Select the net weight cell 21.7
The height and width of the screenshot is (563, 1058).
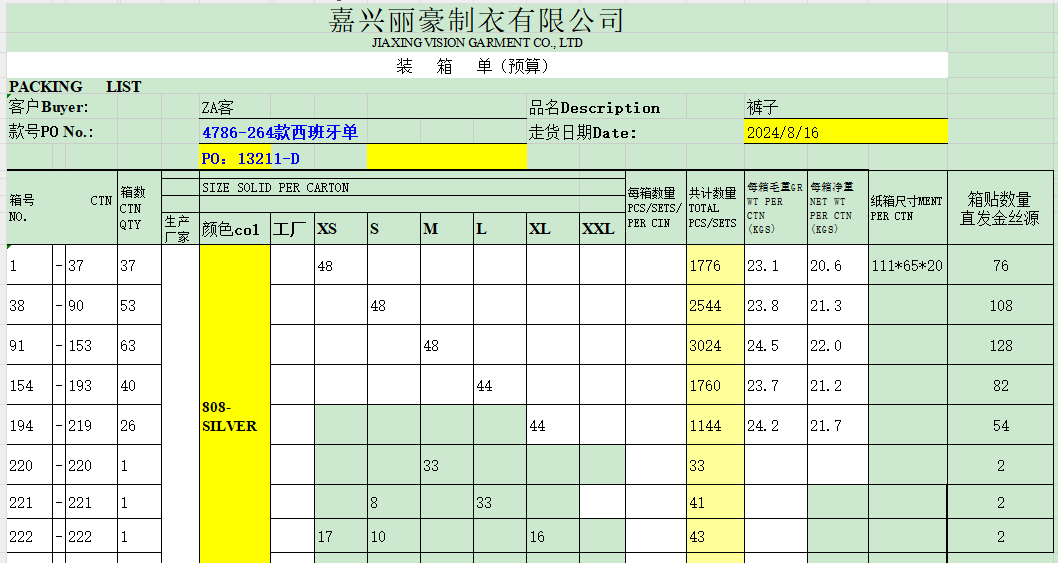(826, 426)
